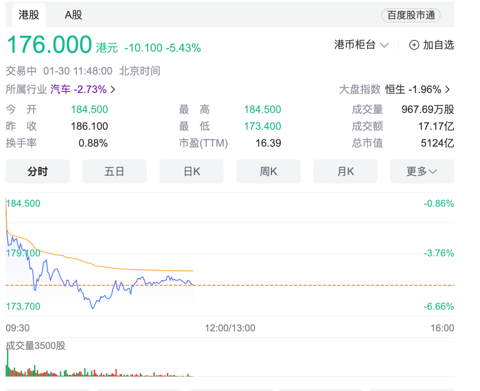Image resolution: width=480 pixels, height=391 pixels.
Task: Show the 月K candlestick chart
Action: point(345,171)
